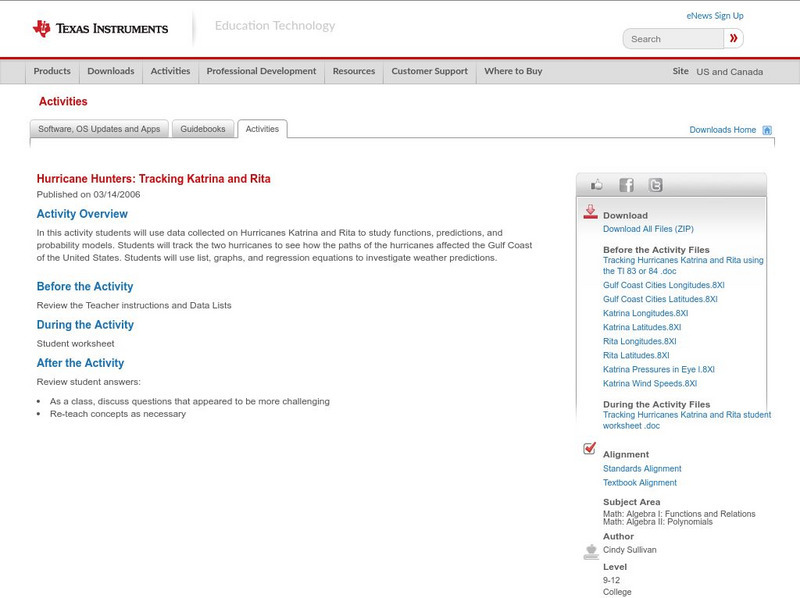Download Gulf Coast Cities Longitudes.8XI

pos(663,285)
